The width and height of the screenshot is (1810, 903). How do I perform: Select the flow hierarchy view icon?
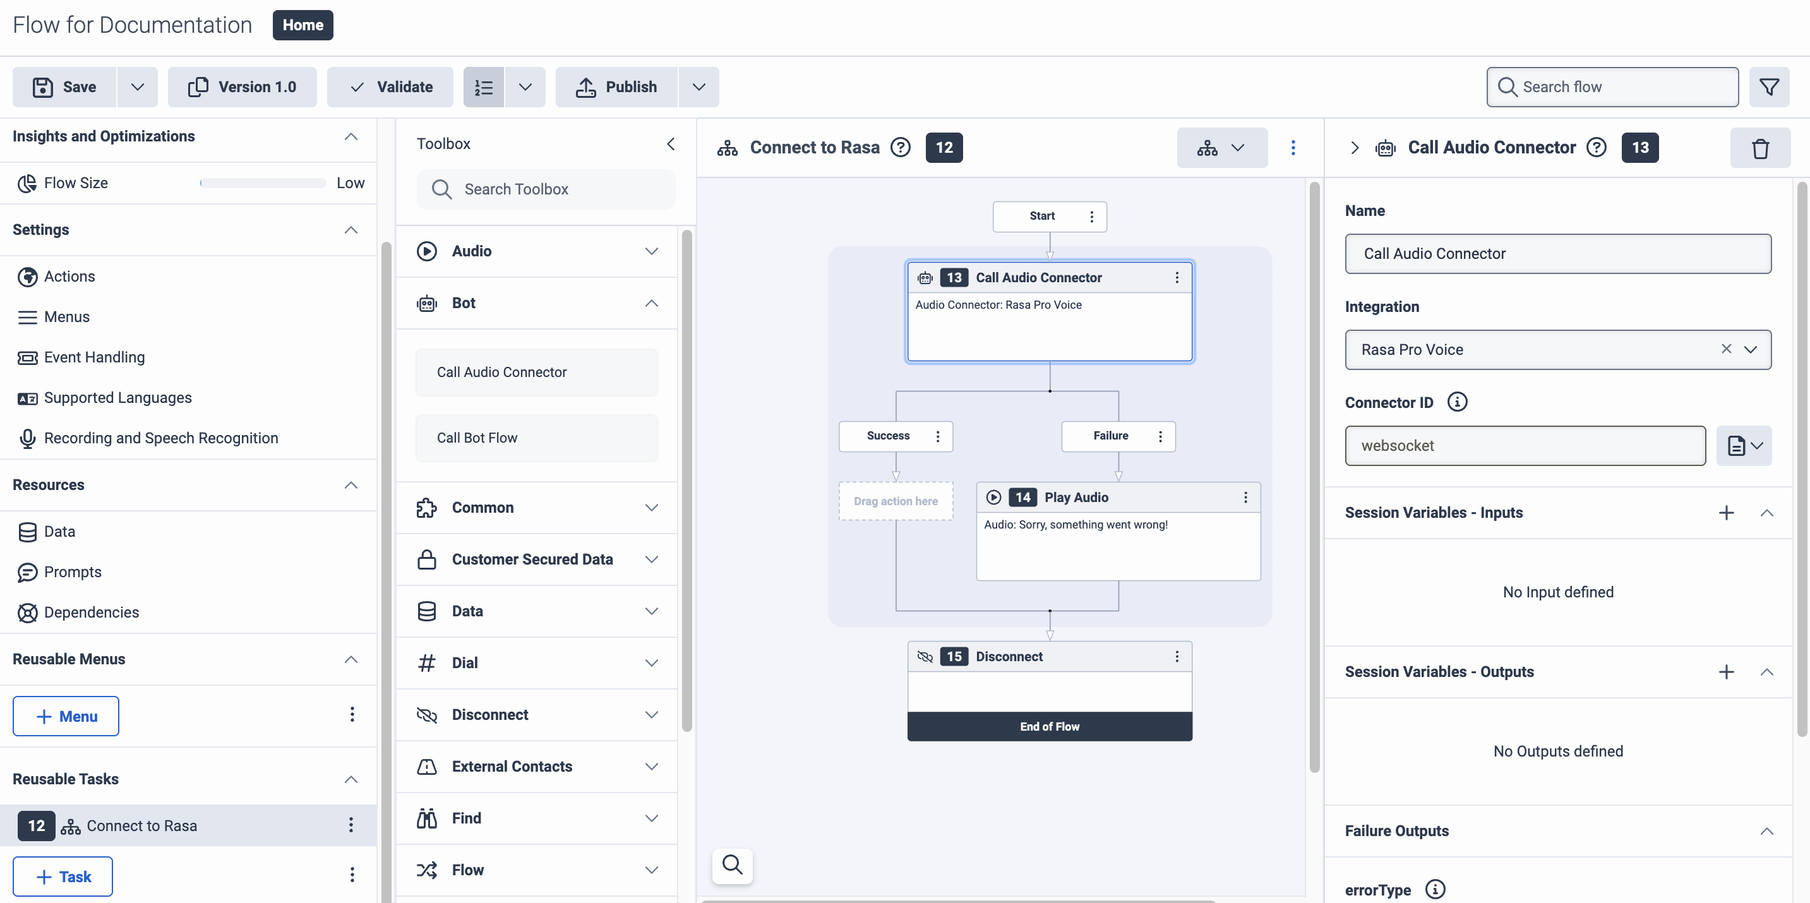(x=1209, y=147)
